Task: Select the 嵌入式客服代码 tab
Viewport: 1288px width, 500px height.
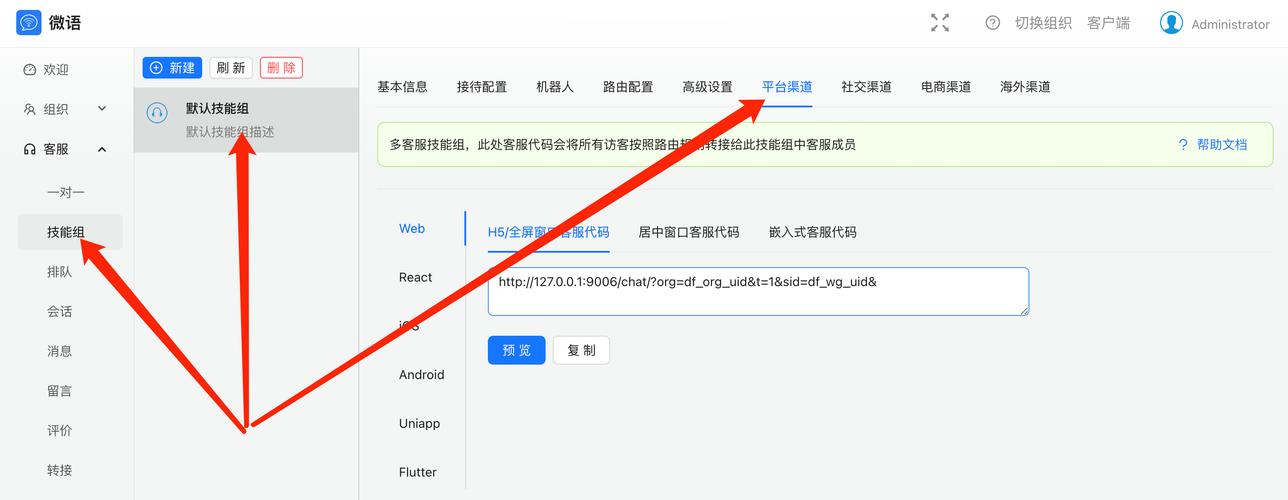Action: (x=813, y=232)
